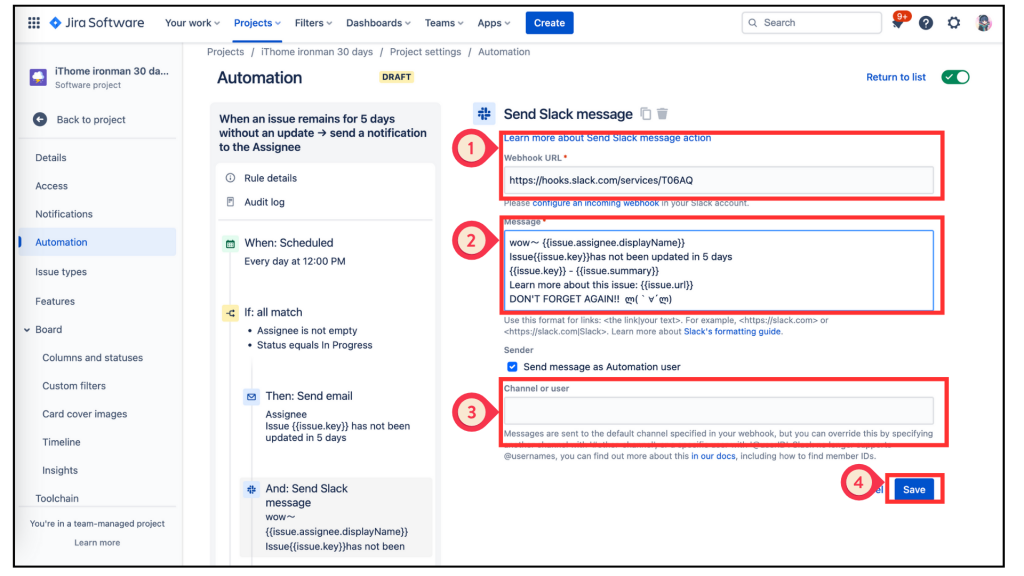Open the user profile avatar
Screen dimensions: 1024x576
[x=984, y=23]
